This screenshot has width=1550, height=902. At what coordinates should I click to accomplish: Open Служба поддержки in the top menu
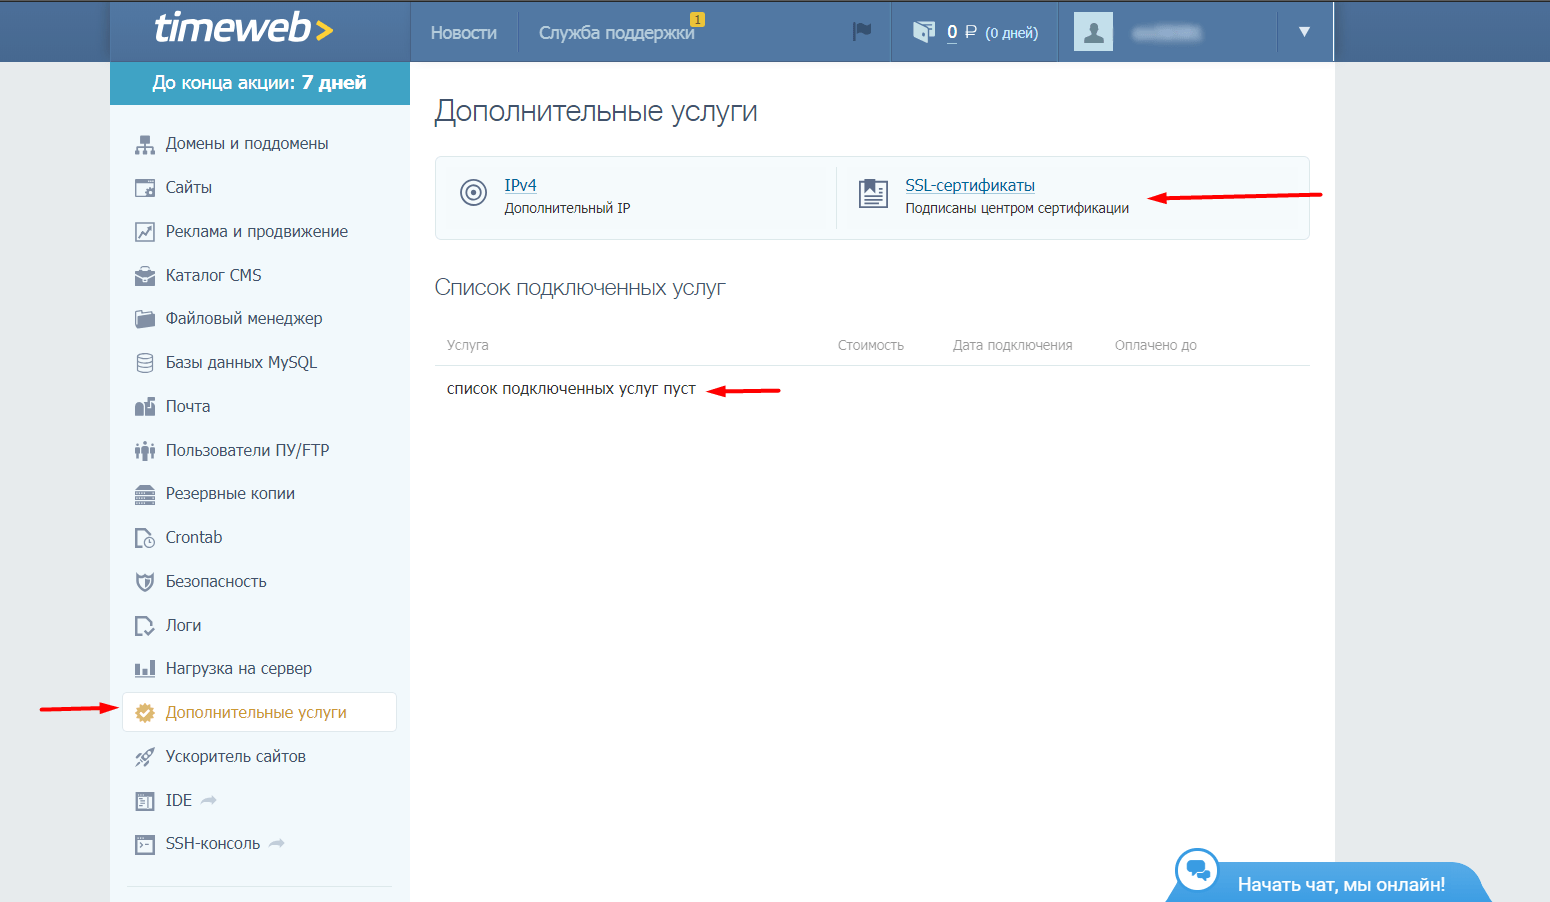coord(616,33)
